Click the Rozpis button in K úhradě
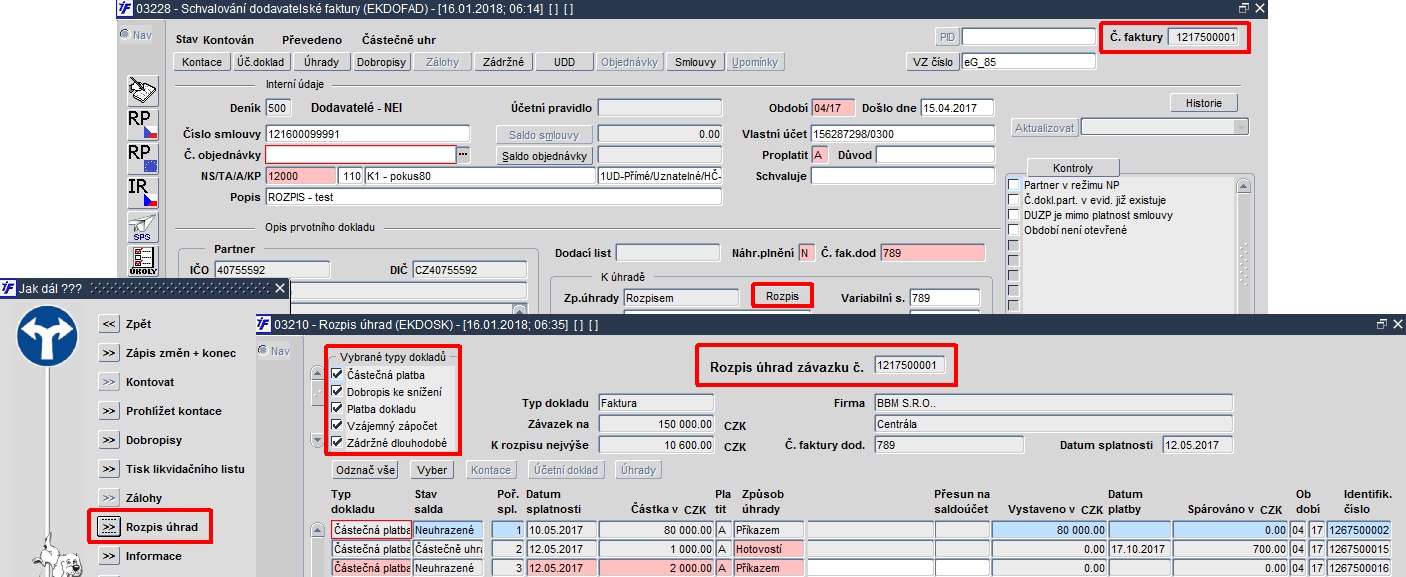Viewport: 1406px width, 577px height. pyautogui.click(x=782, y=296)
